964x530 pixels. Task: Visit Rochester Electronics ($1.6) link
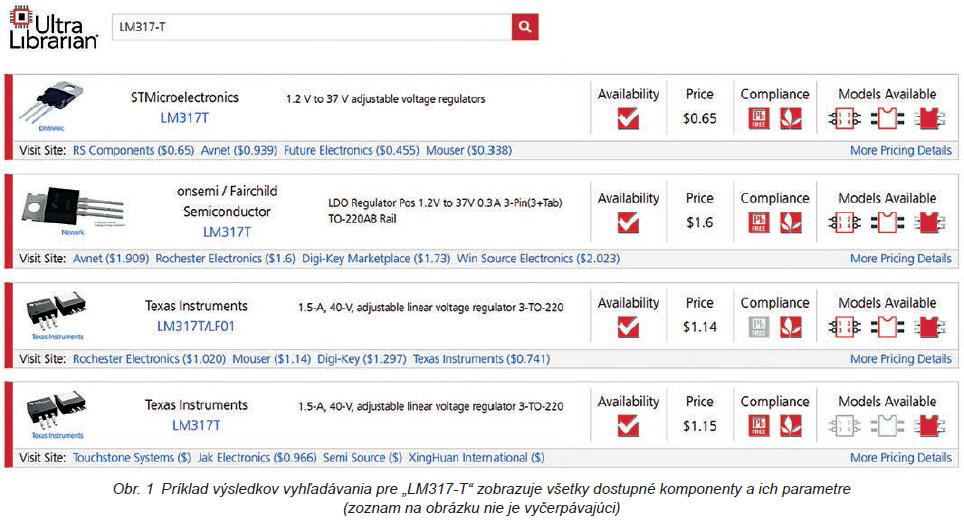click(x=225, y=258)
